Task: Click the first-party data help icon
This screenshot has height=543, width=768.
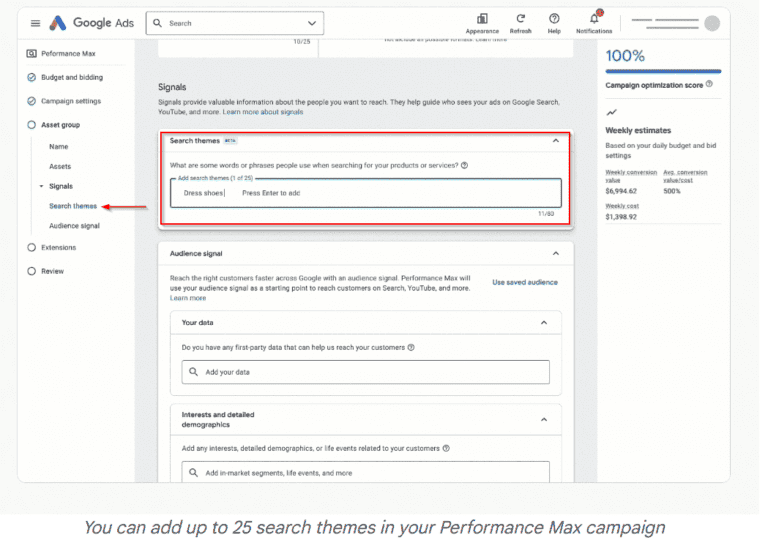Action: pos(411,348)
